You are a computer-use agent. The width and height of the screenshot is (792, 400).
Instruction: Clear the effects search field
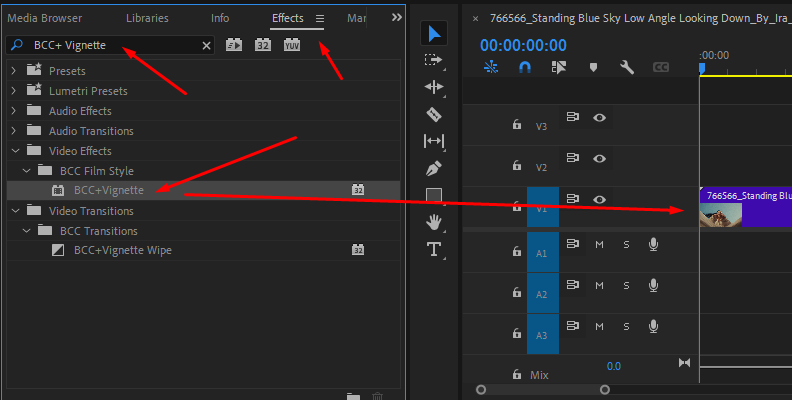tap(206, 45)
